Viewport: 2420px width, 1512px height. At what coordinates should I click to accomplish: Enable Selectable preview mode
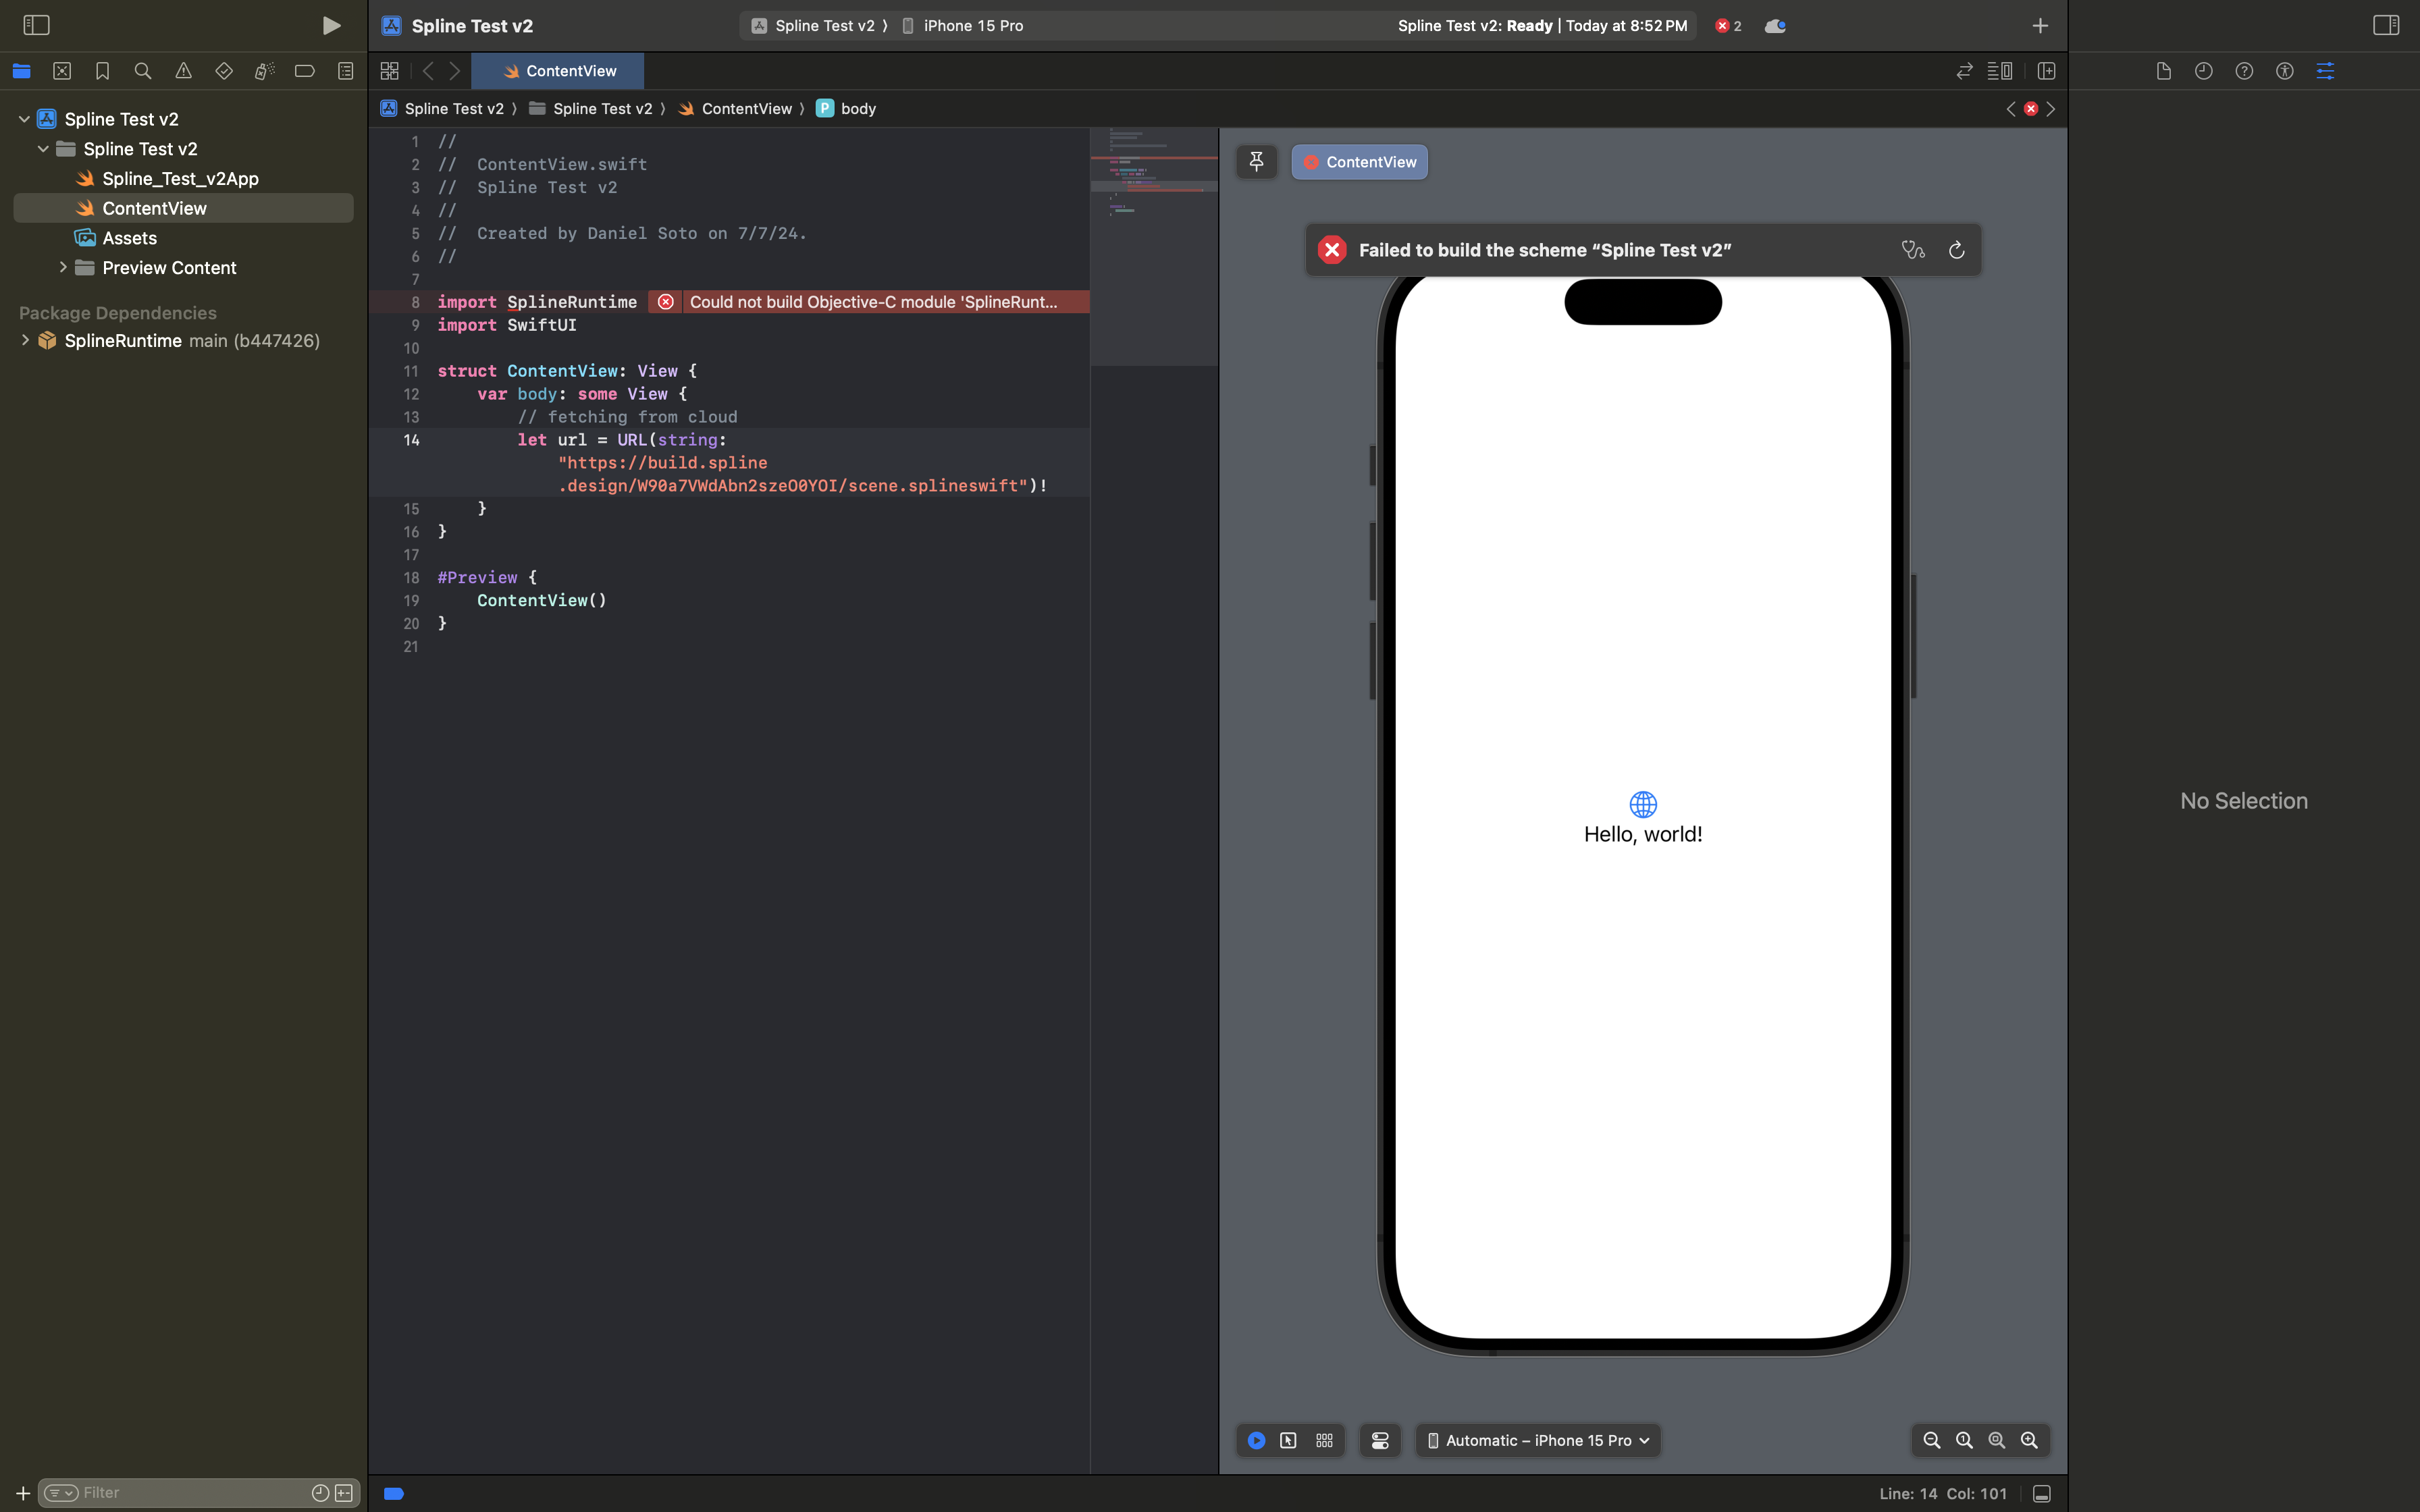point(1288,1440)
